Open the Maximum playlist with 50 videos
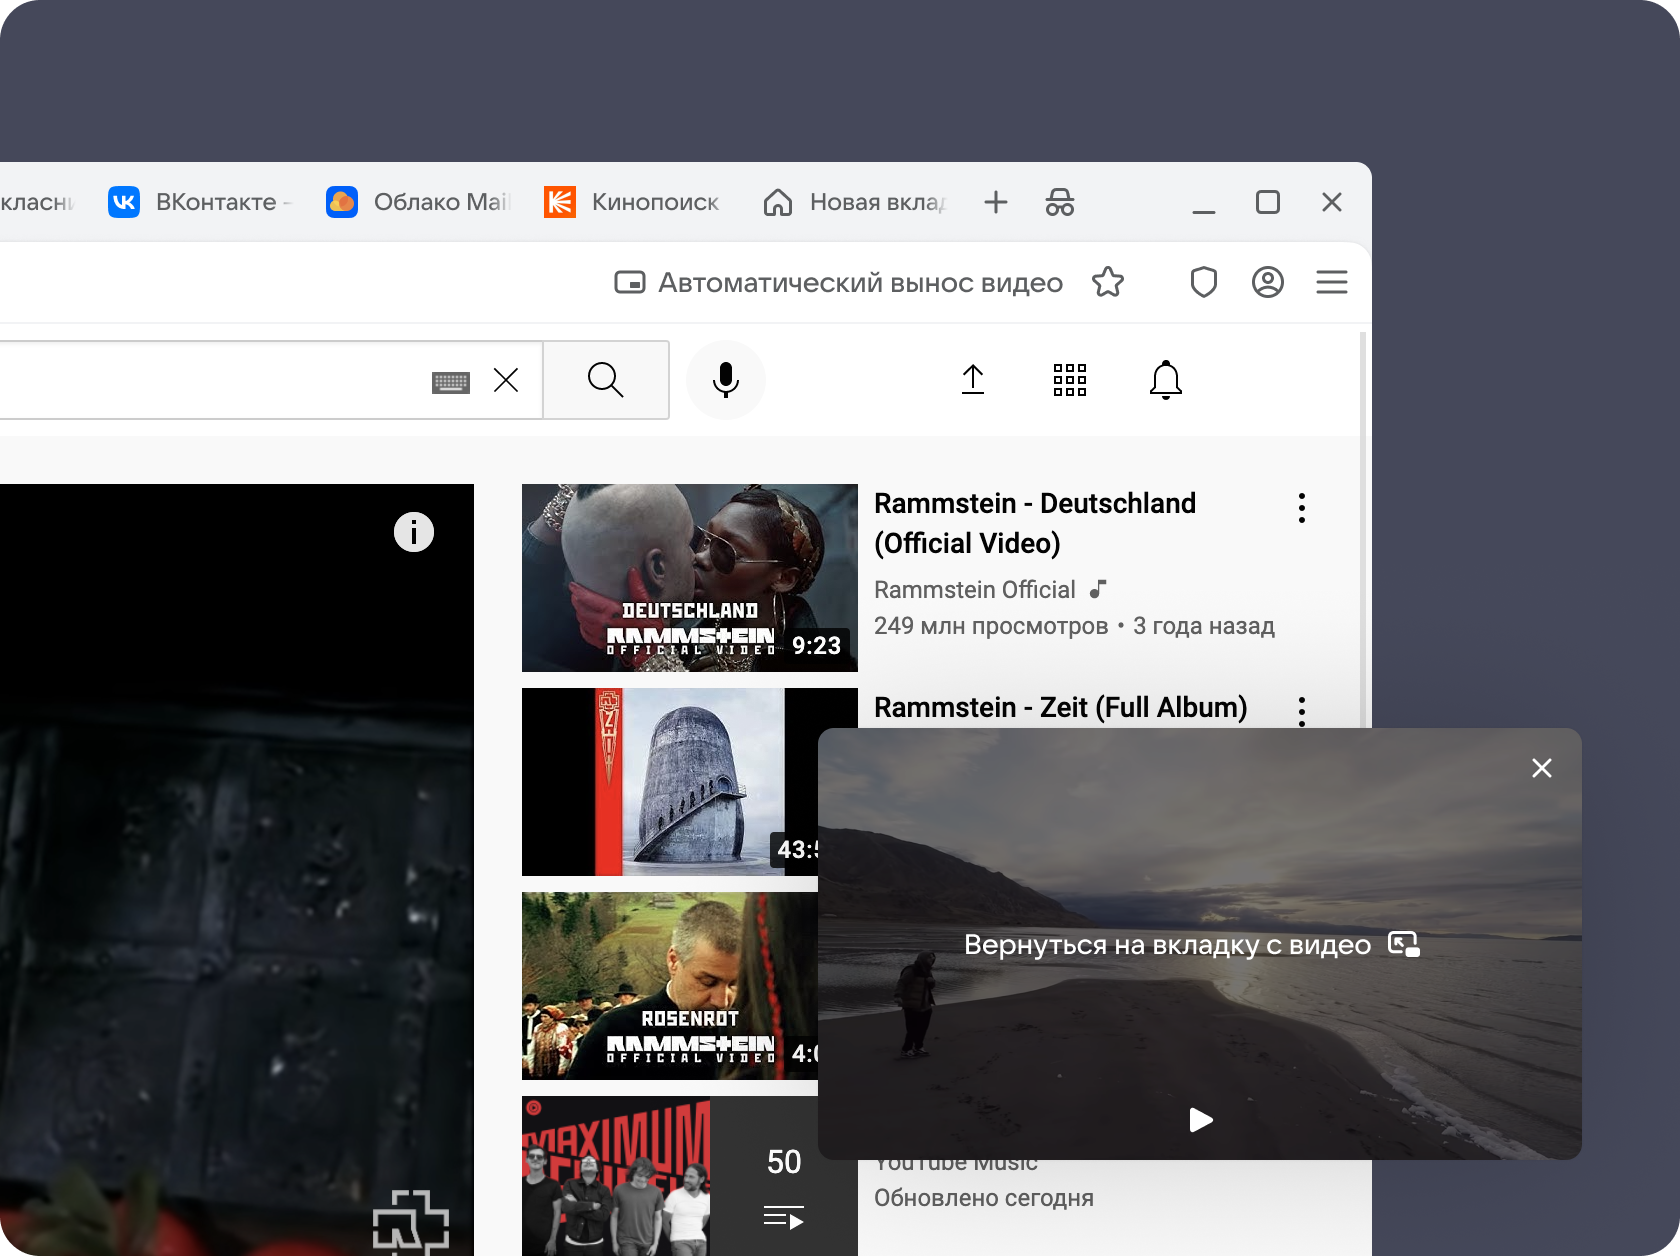 (690, 1176)
